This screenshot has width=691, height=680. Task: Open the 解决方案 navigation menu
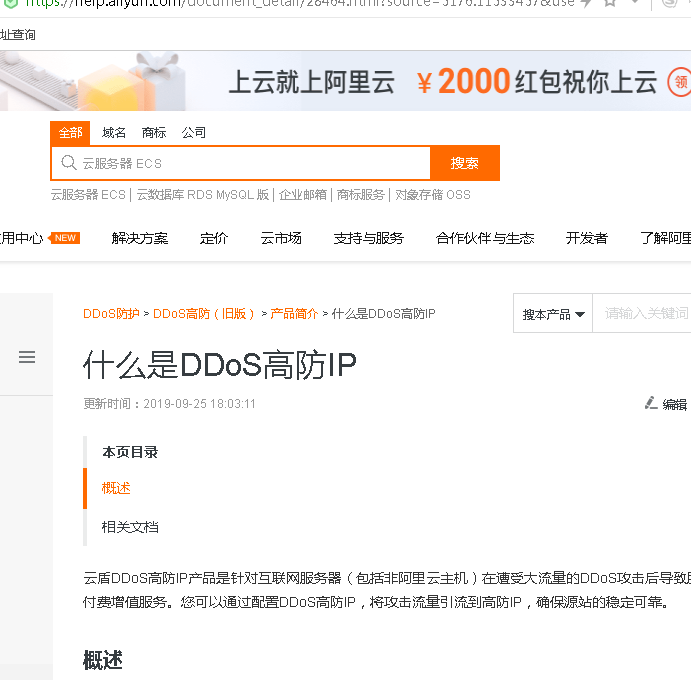[140, 238]
